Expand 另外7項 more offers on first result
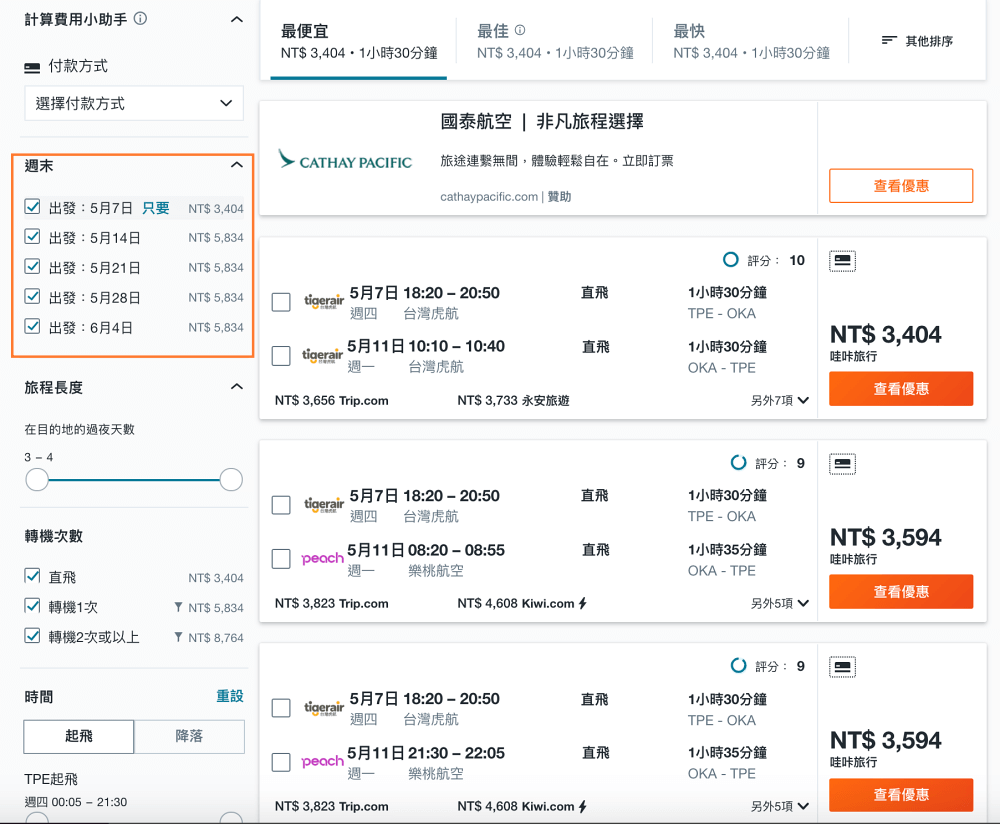The height and width of the screenshot is (825, 1000). 779,400
